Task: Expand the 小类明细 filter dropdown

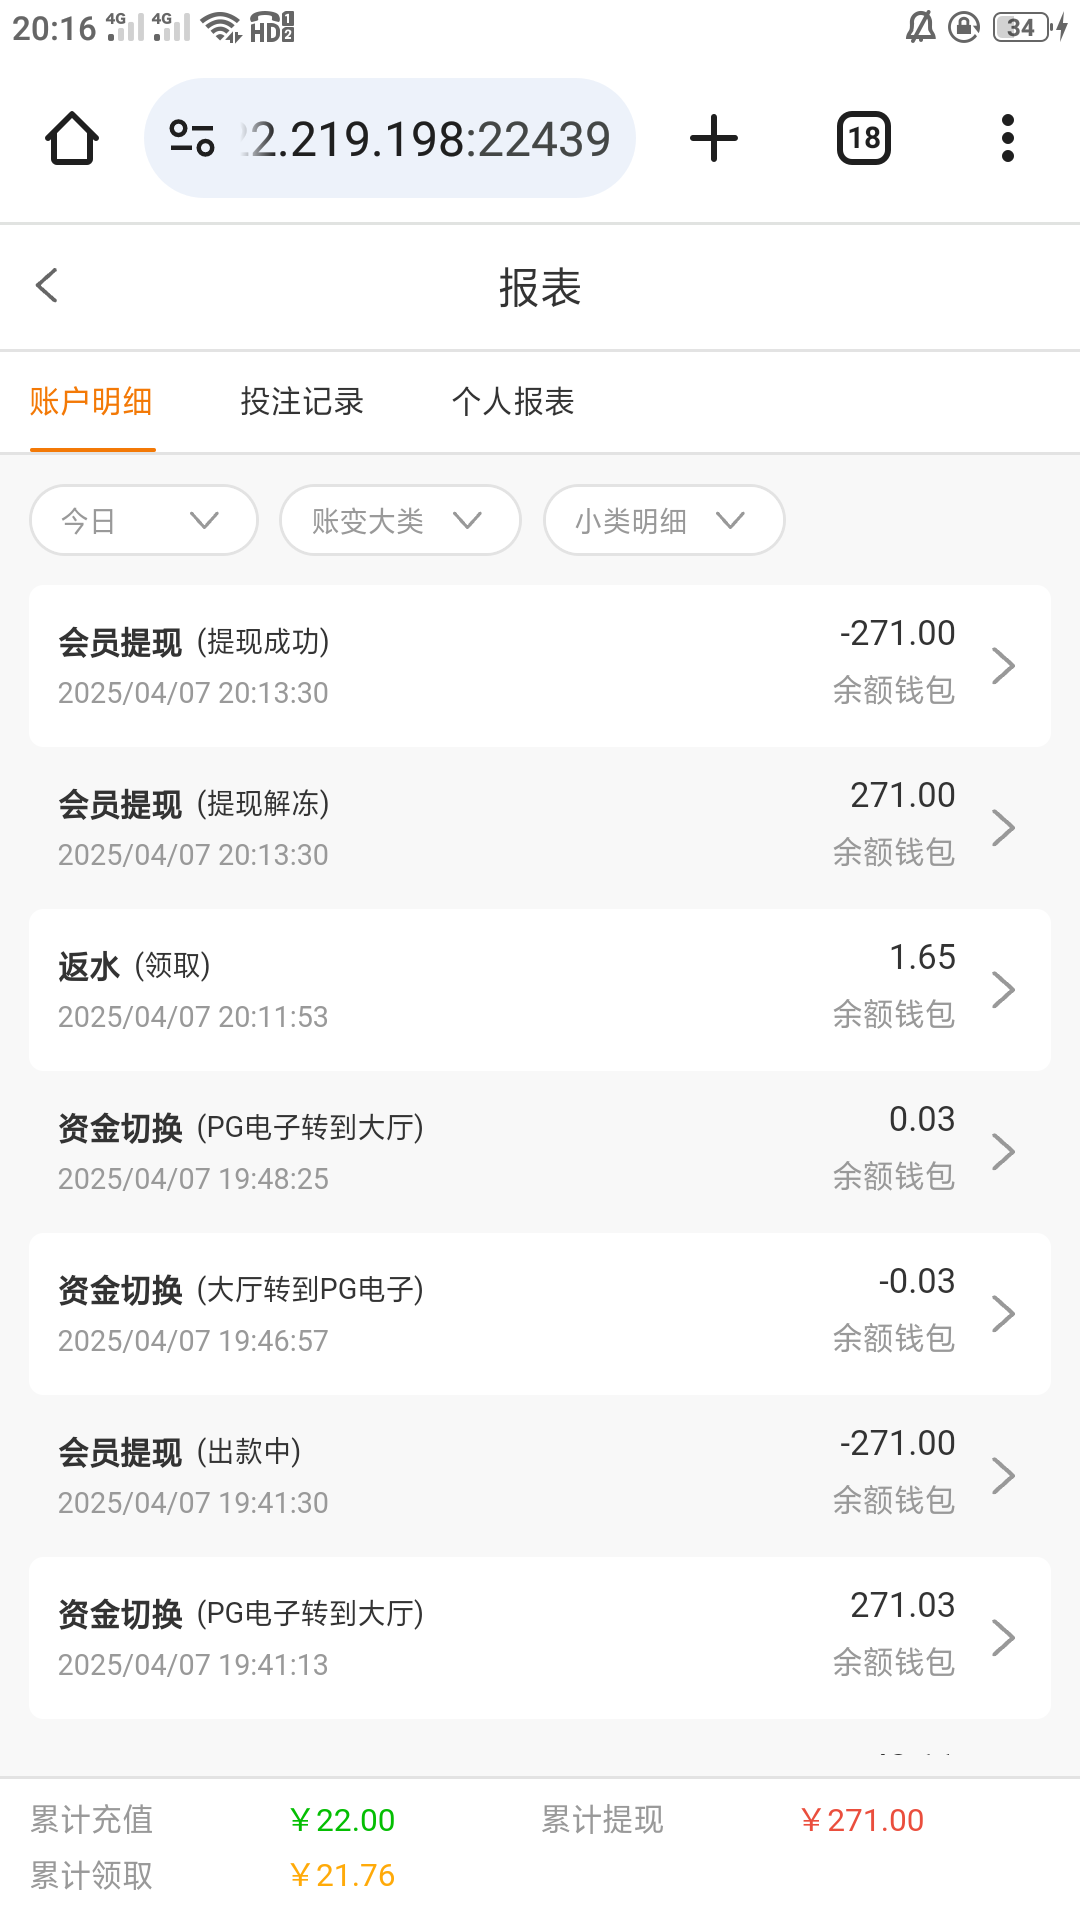Action: pos(664,520)
